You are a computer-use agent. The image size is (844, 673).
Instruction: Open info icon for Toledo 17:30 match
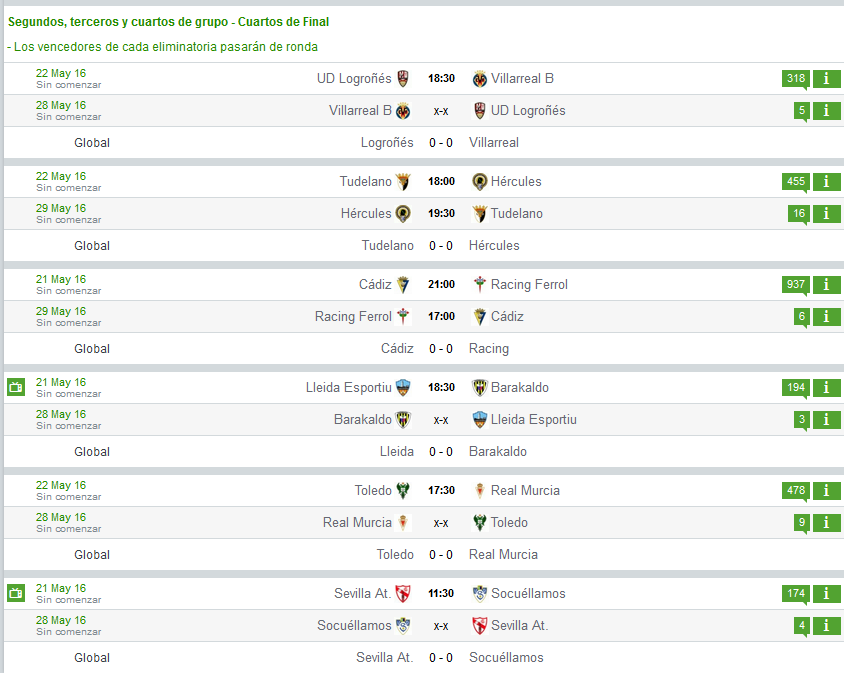tap(826, 490)
